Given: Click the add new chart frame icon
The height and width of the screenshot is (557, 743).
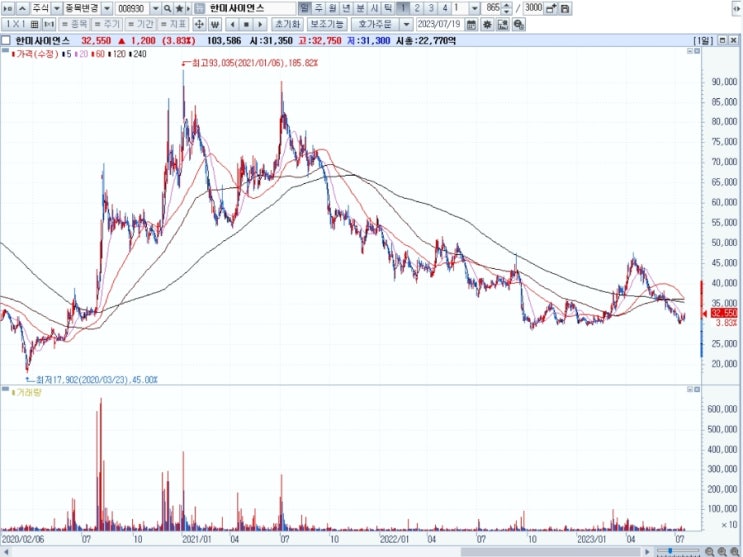Looking at the screenshot, I should [551, 9].
